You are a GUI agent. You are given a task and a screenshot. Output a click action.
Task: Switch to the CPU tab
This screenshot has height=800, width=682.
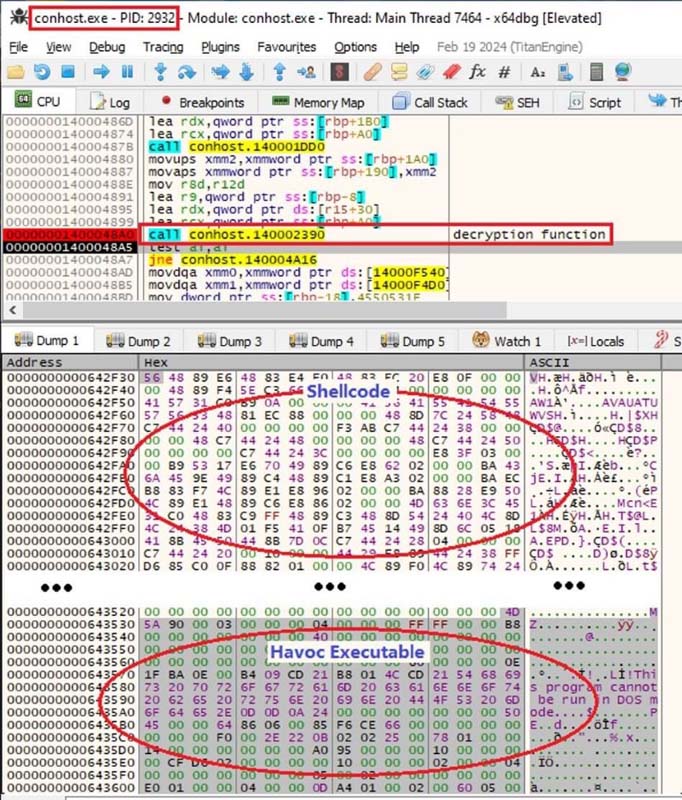[38, 101]
